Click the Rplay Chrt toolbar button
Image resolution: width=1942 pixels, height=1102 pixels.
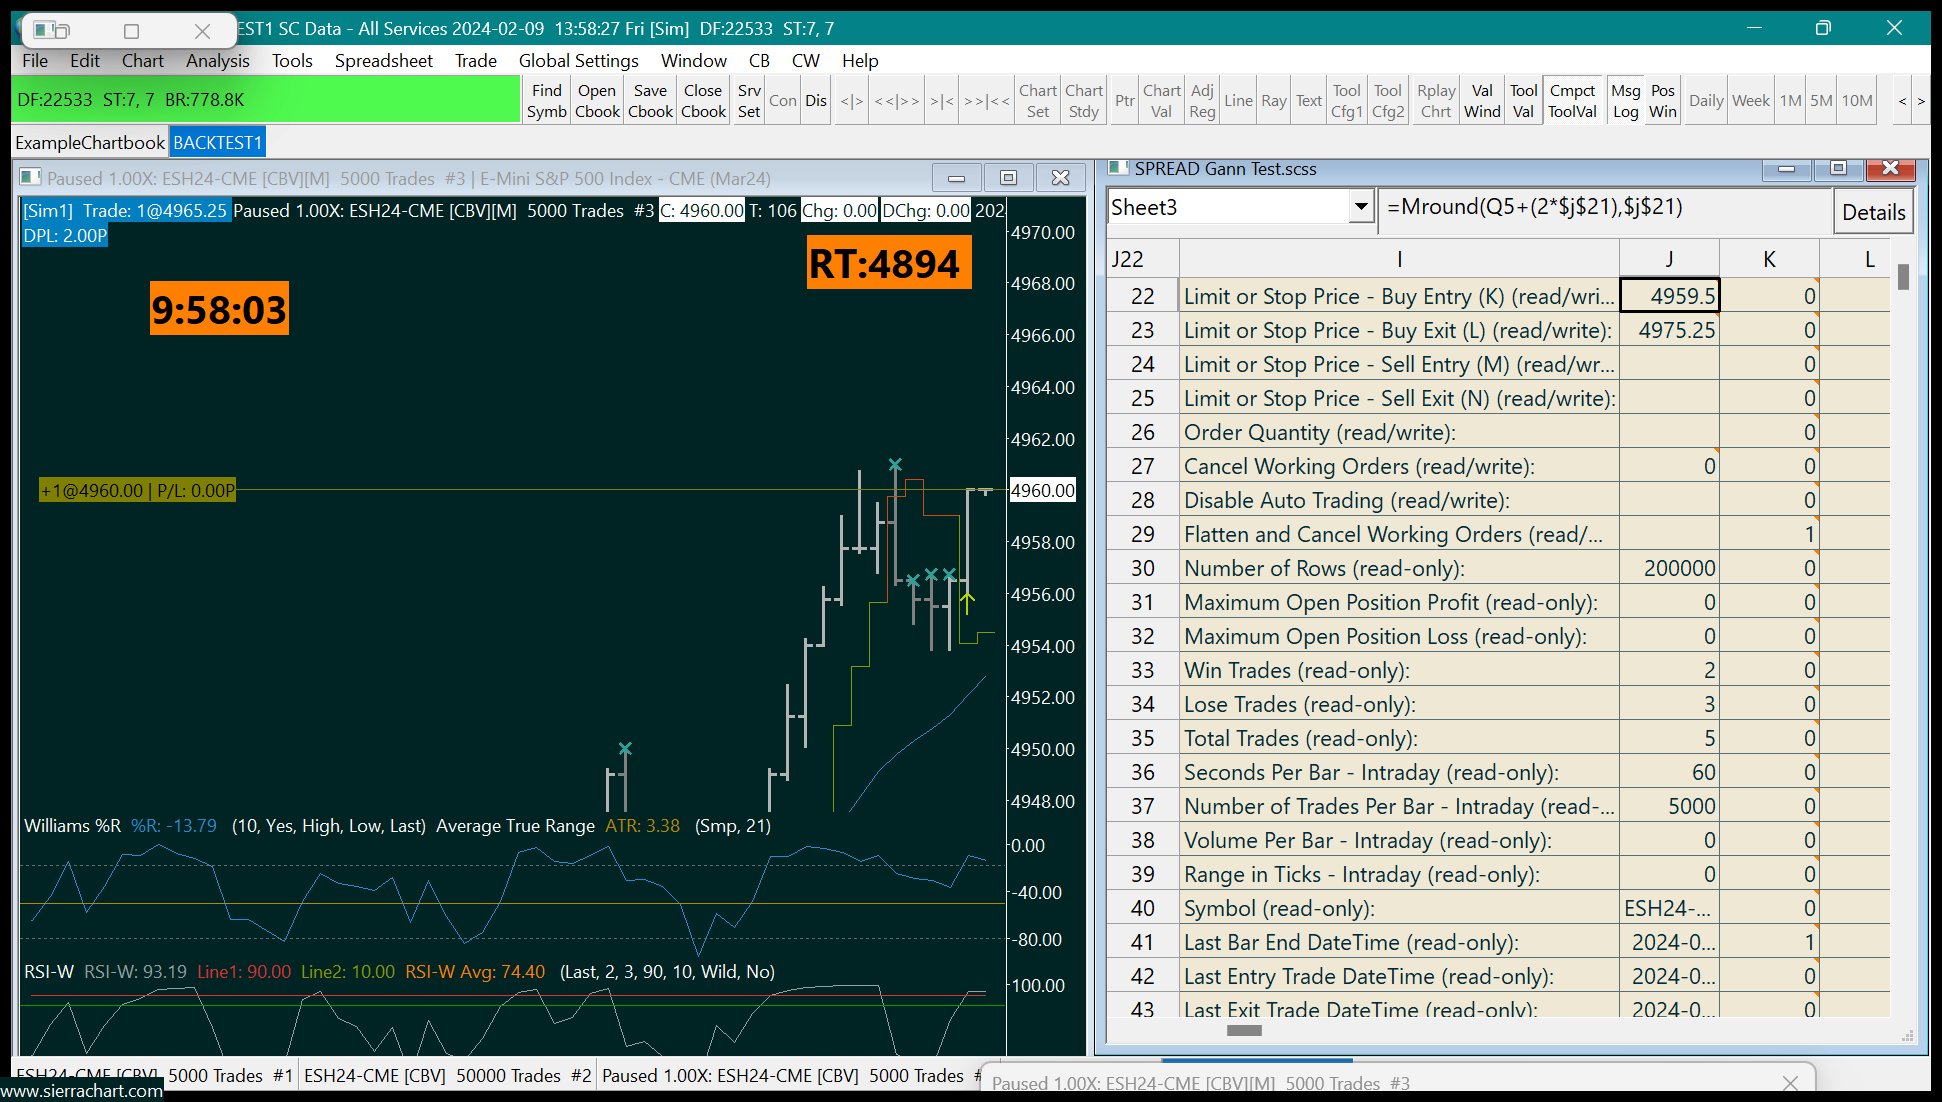click(x=1435, y=101)
